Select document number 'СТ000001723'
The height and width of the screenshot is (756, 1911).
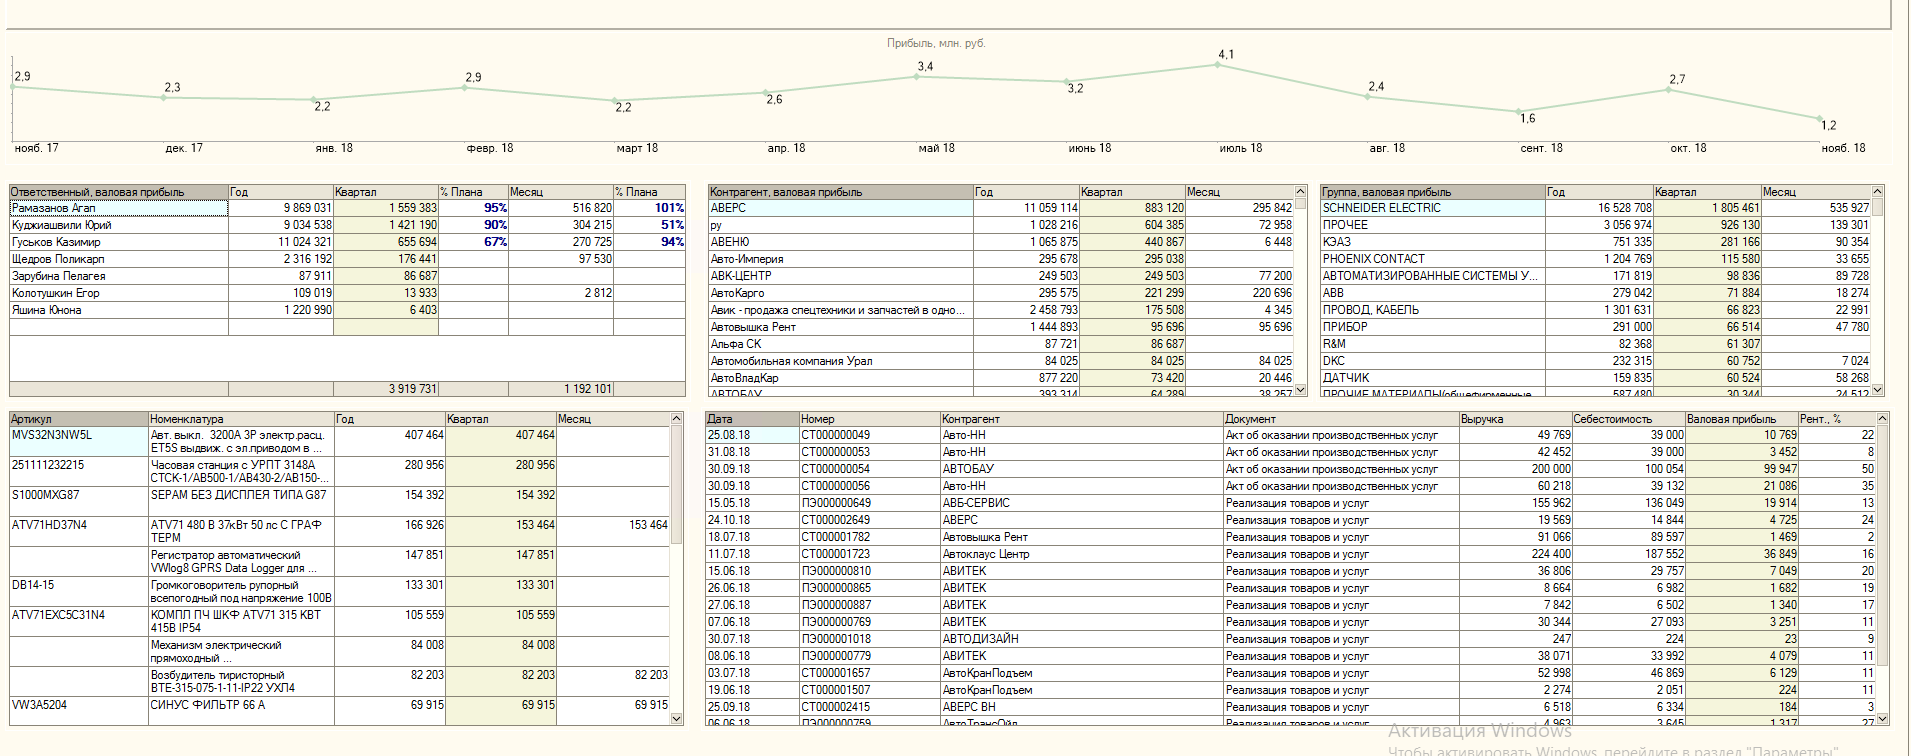(x=869, y=554)
